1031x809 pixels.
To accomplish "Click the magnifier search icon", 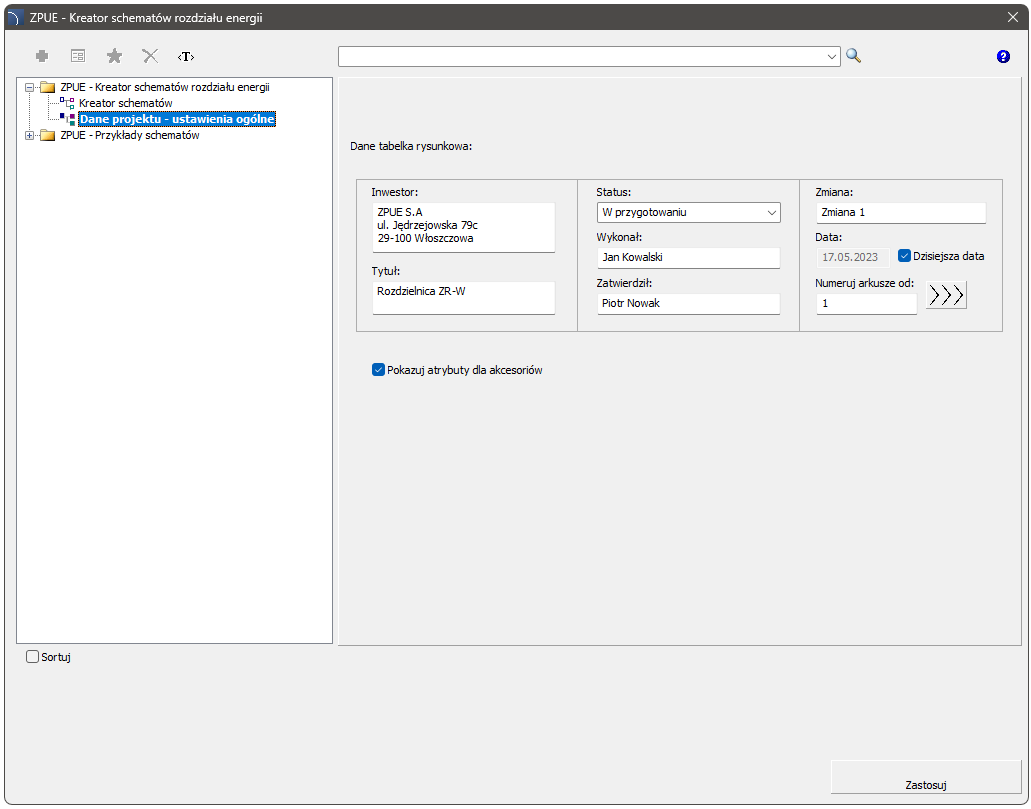I will [853, 56].
